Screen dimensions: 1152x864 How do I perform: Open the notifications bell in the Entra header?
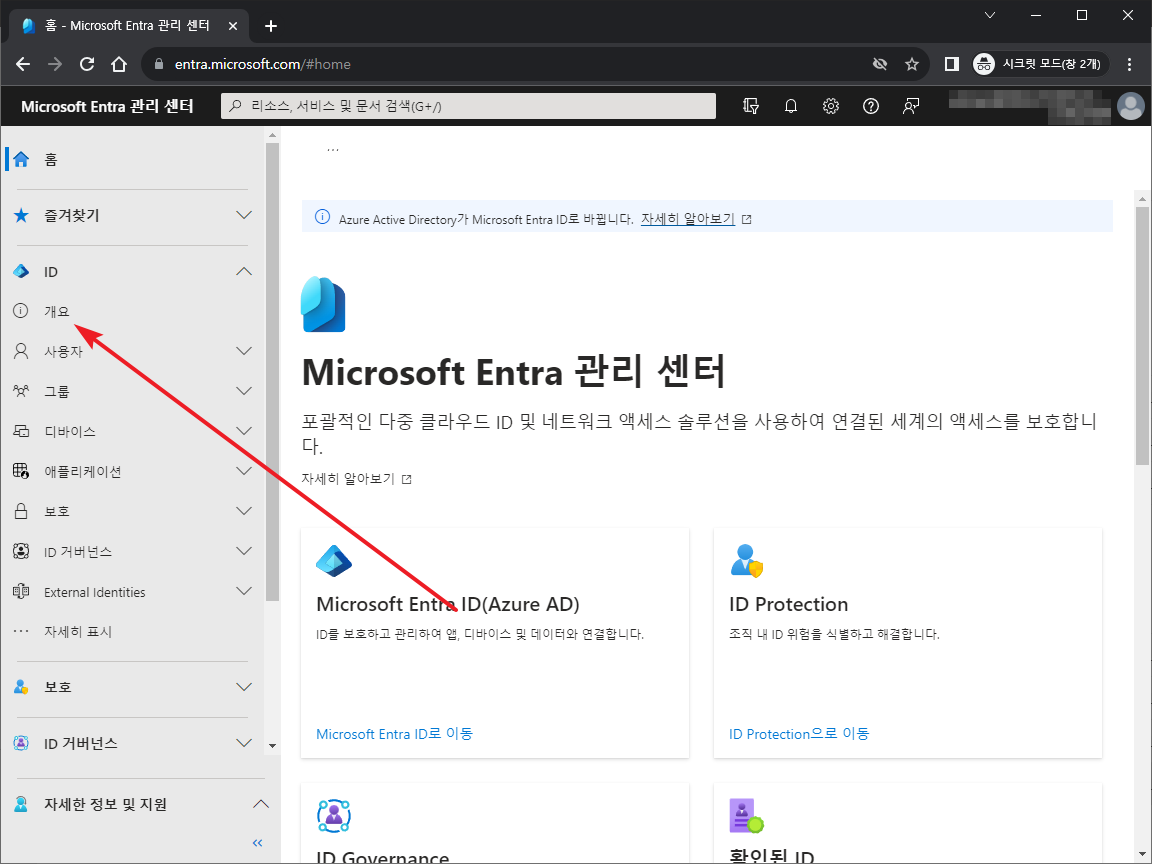click(791, 107)
